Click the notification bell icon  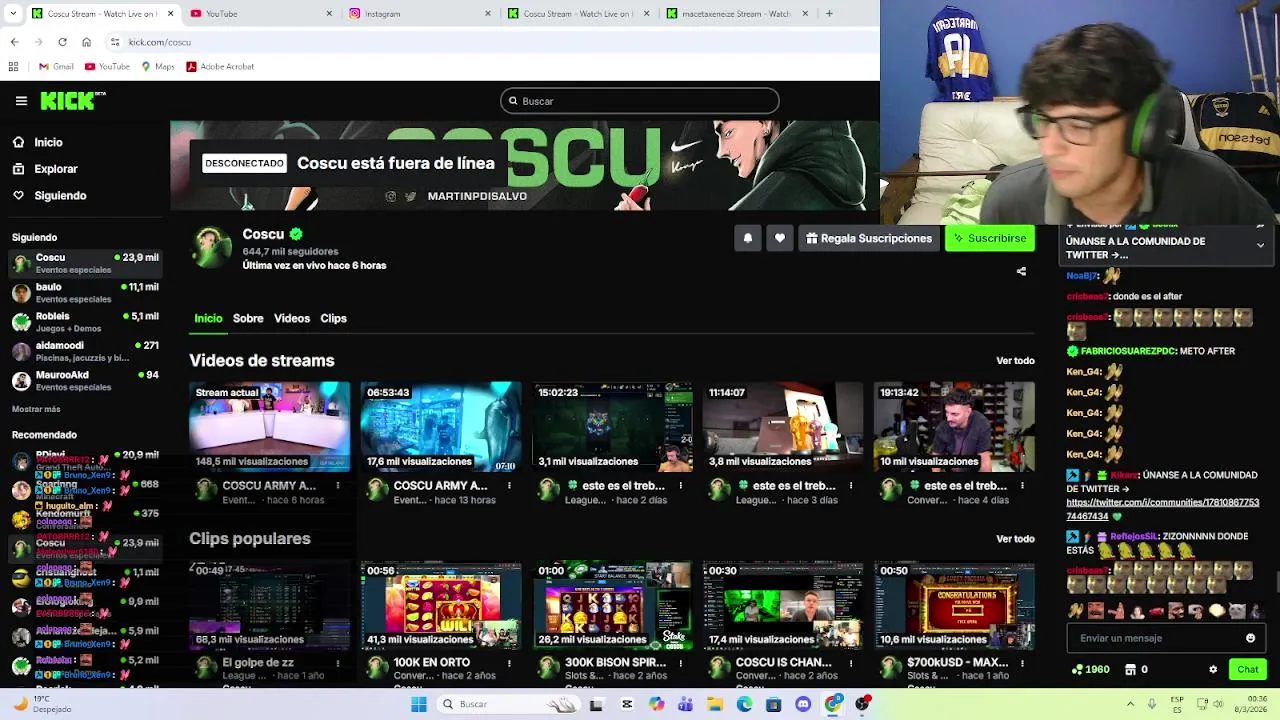pyautogui.click(x=747, y=238)
